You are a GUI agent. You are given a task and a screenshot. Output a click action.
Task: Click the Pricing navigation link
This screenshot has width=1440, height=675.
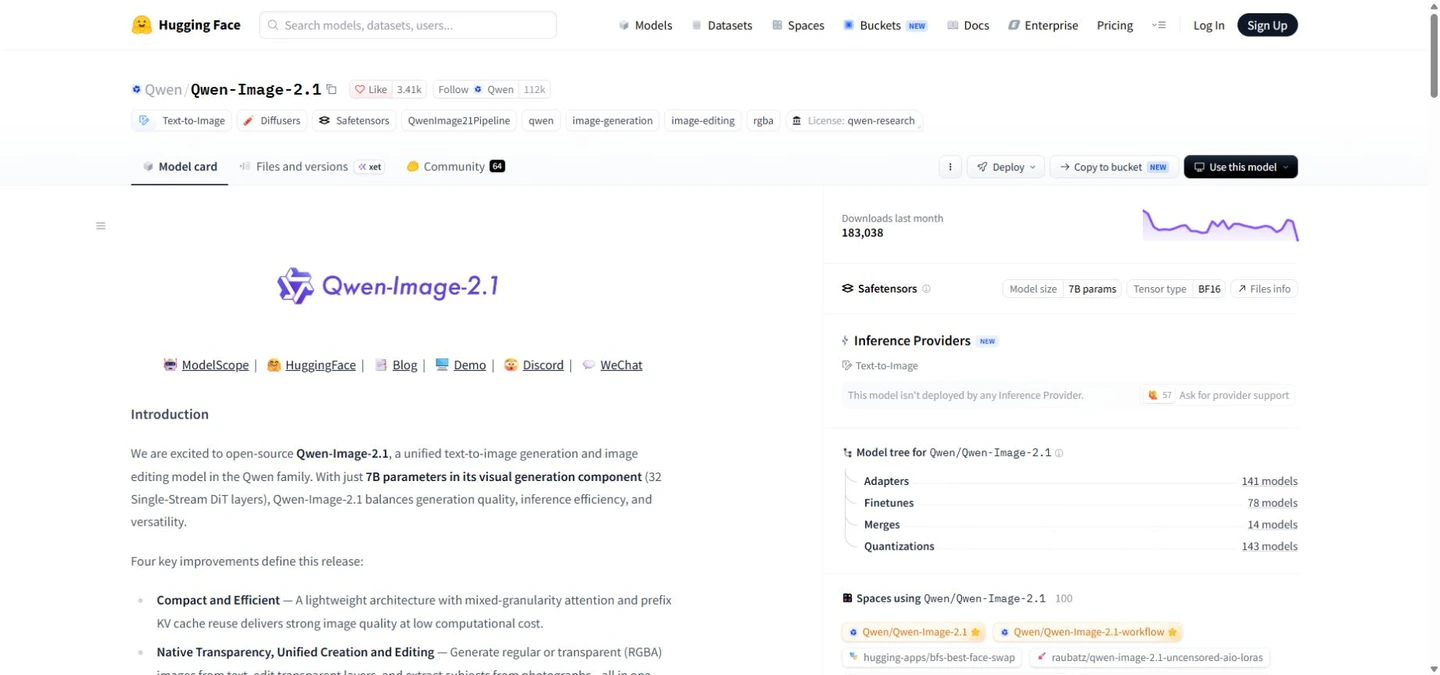coord(1115,25)
